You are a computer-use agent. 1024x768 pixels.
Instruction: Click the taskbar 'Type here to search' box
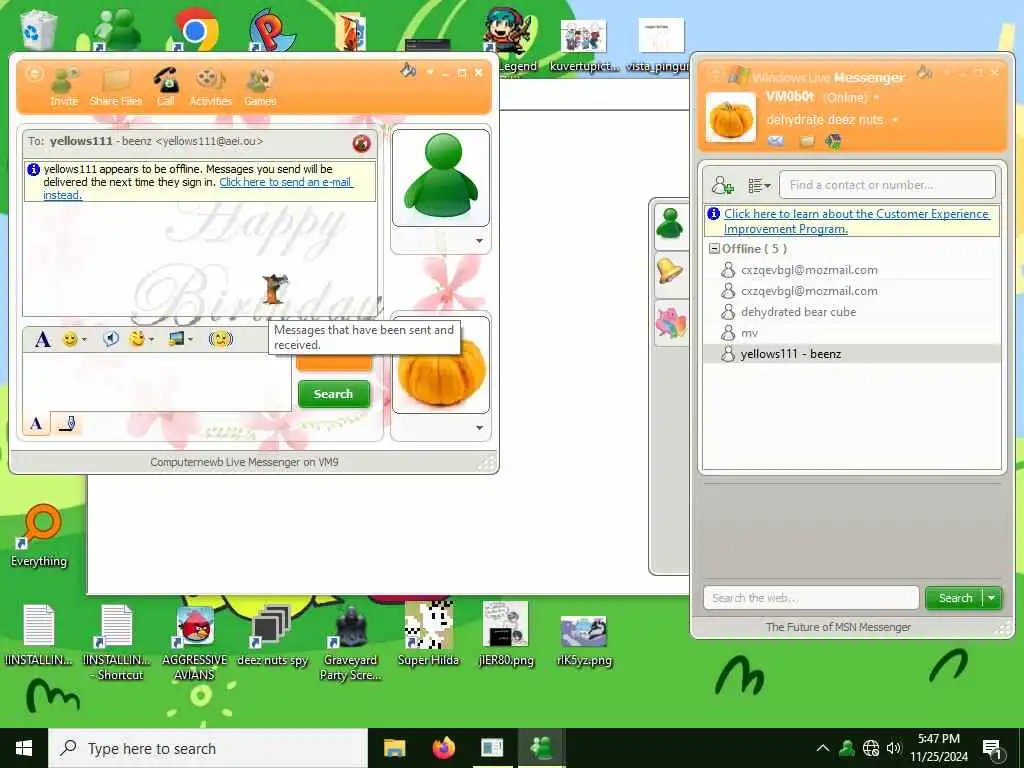(208, 748)
